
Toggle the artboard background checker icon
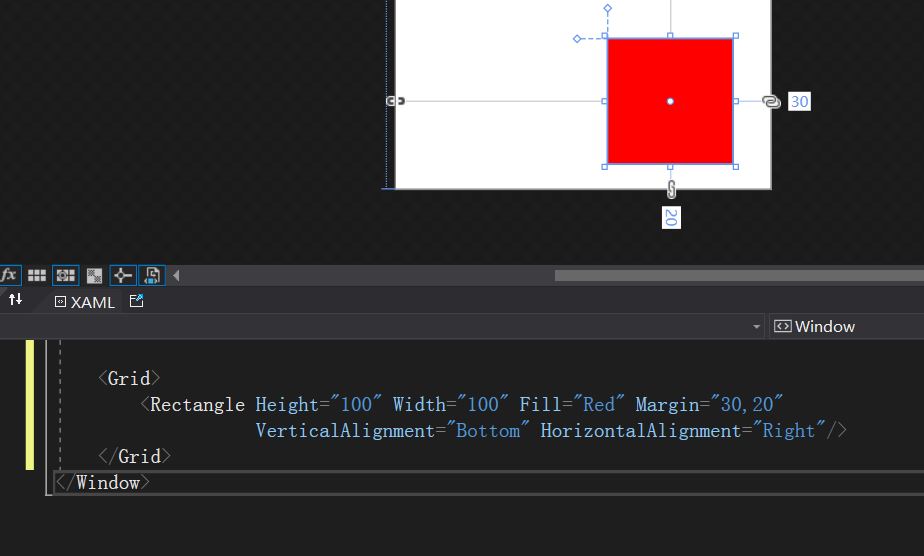point(94,276)
